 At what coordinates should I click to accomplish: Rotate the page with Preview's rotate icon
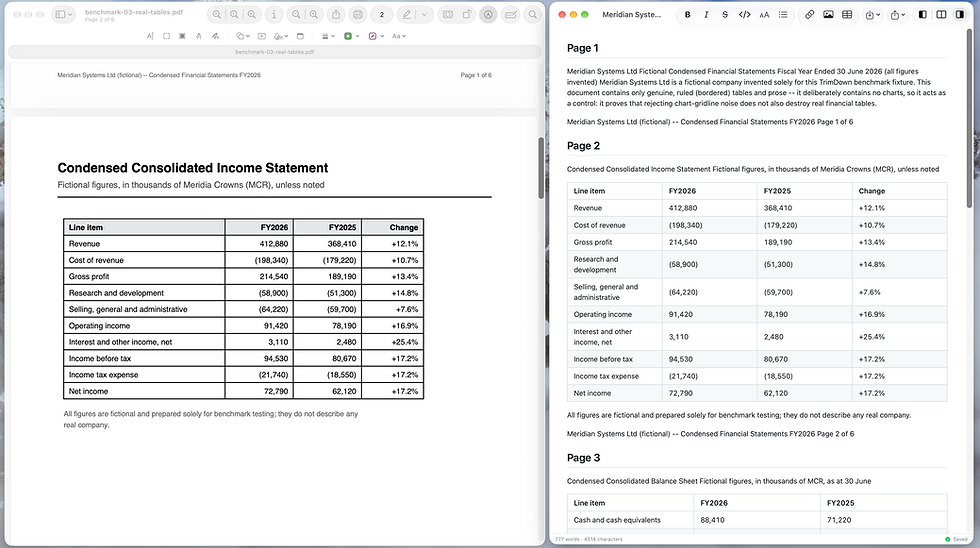467,14
